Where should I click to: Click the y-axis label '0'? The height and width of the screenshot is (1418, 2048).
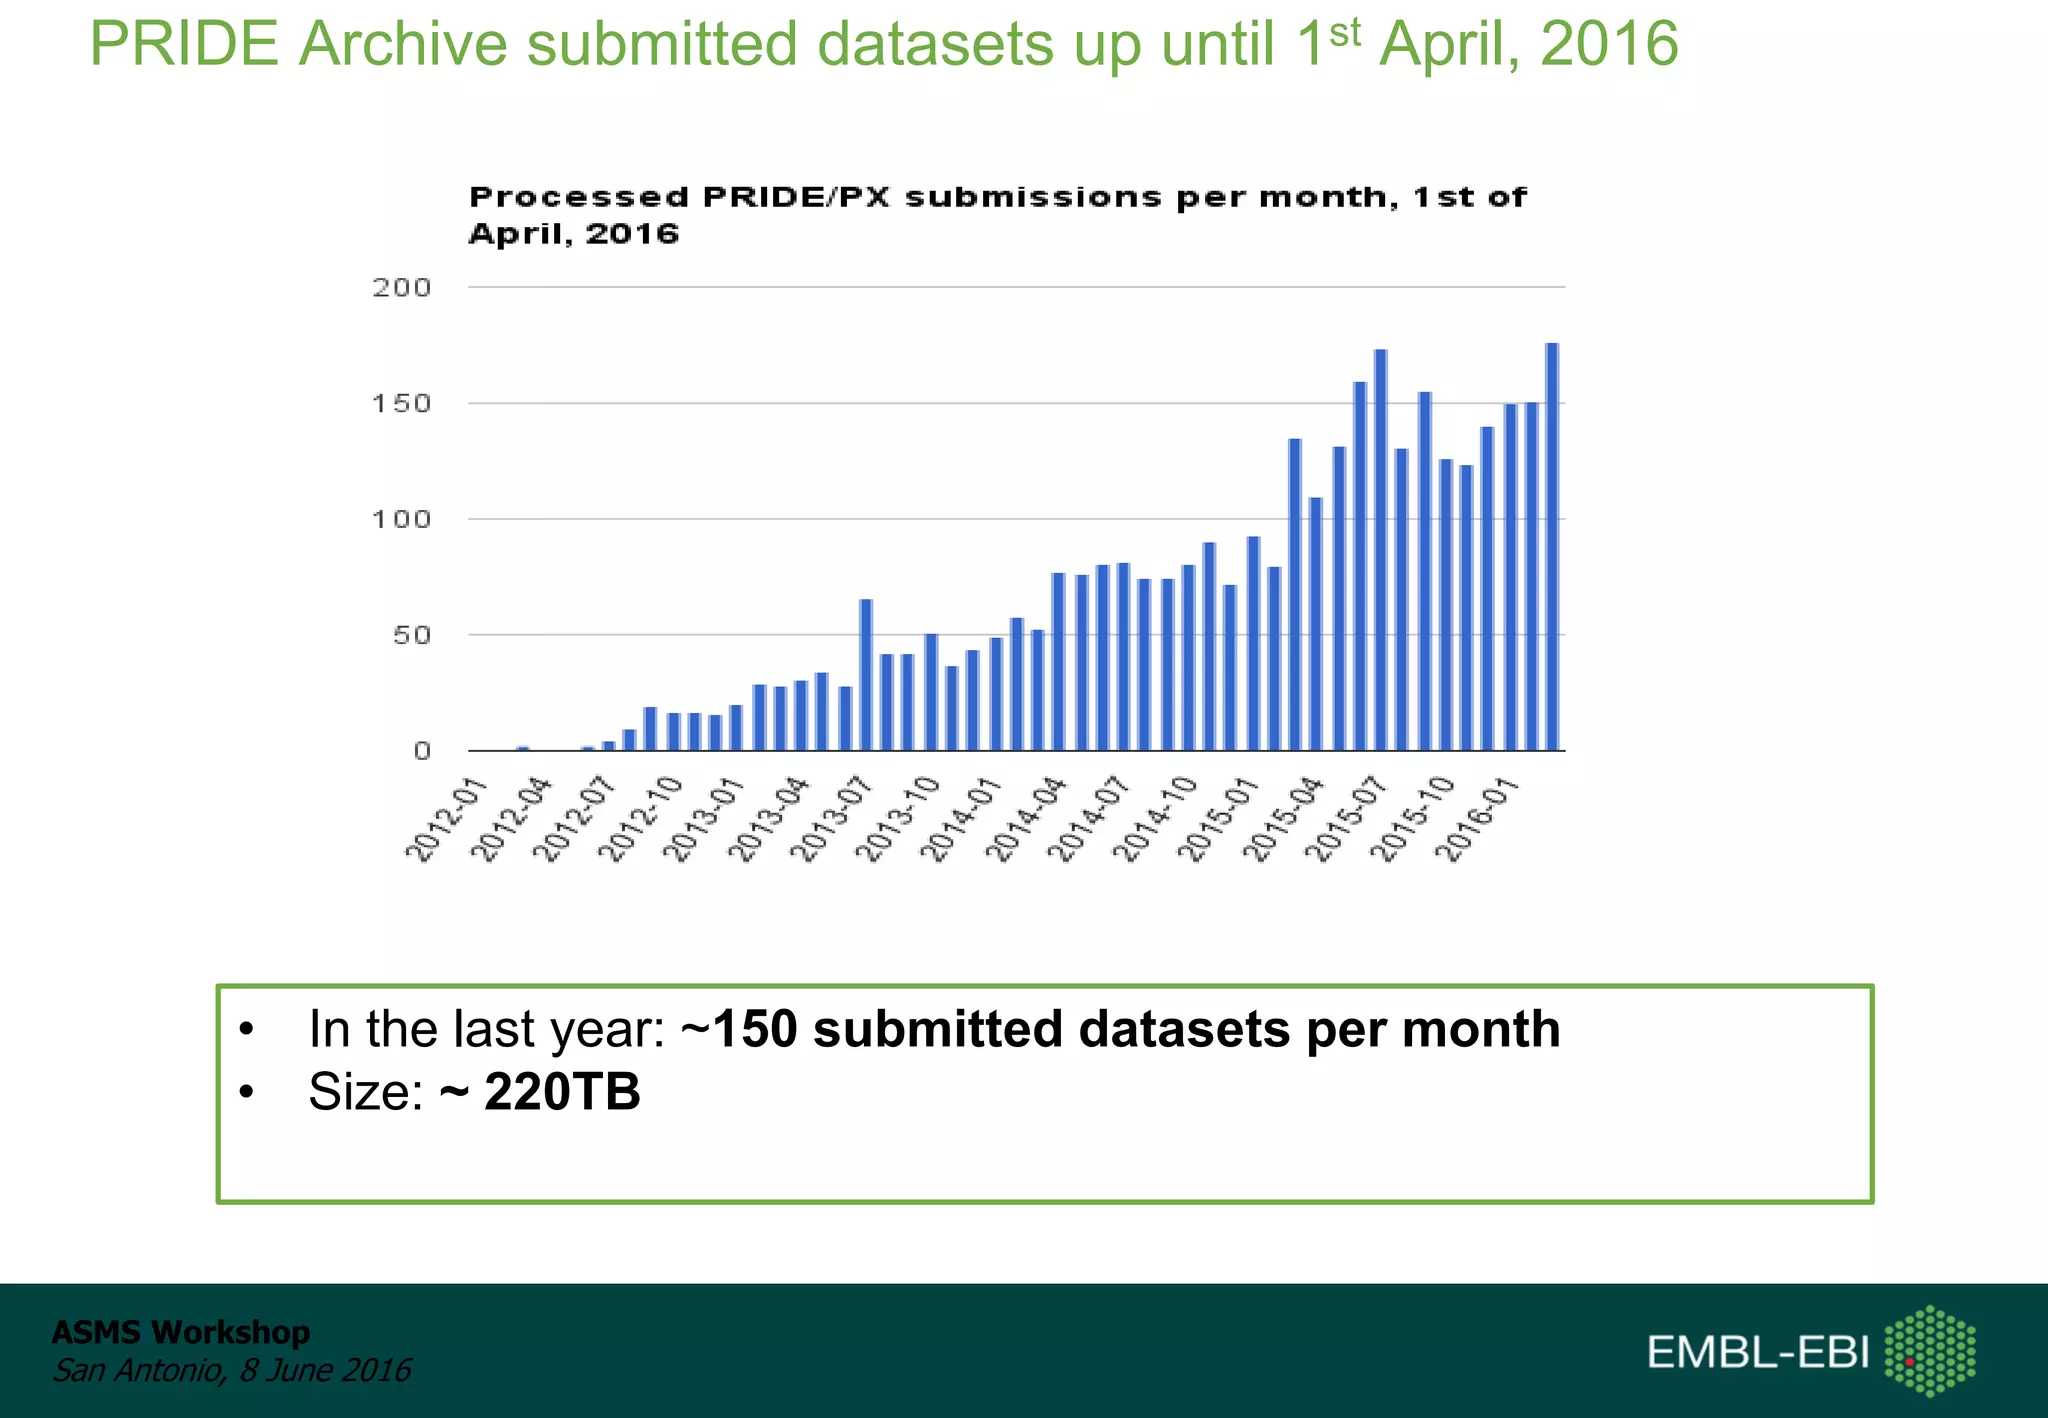click(x=422, y=751)
